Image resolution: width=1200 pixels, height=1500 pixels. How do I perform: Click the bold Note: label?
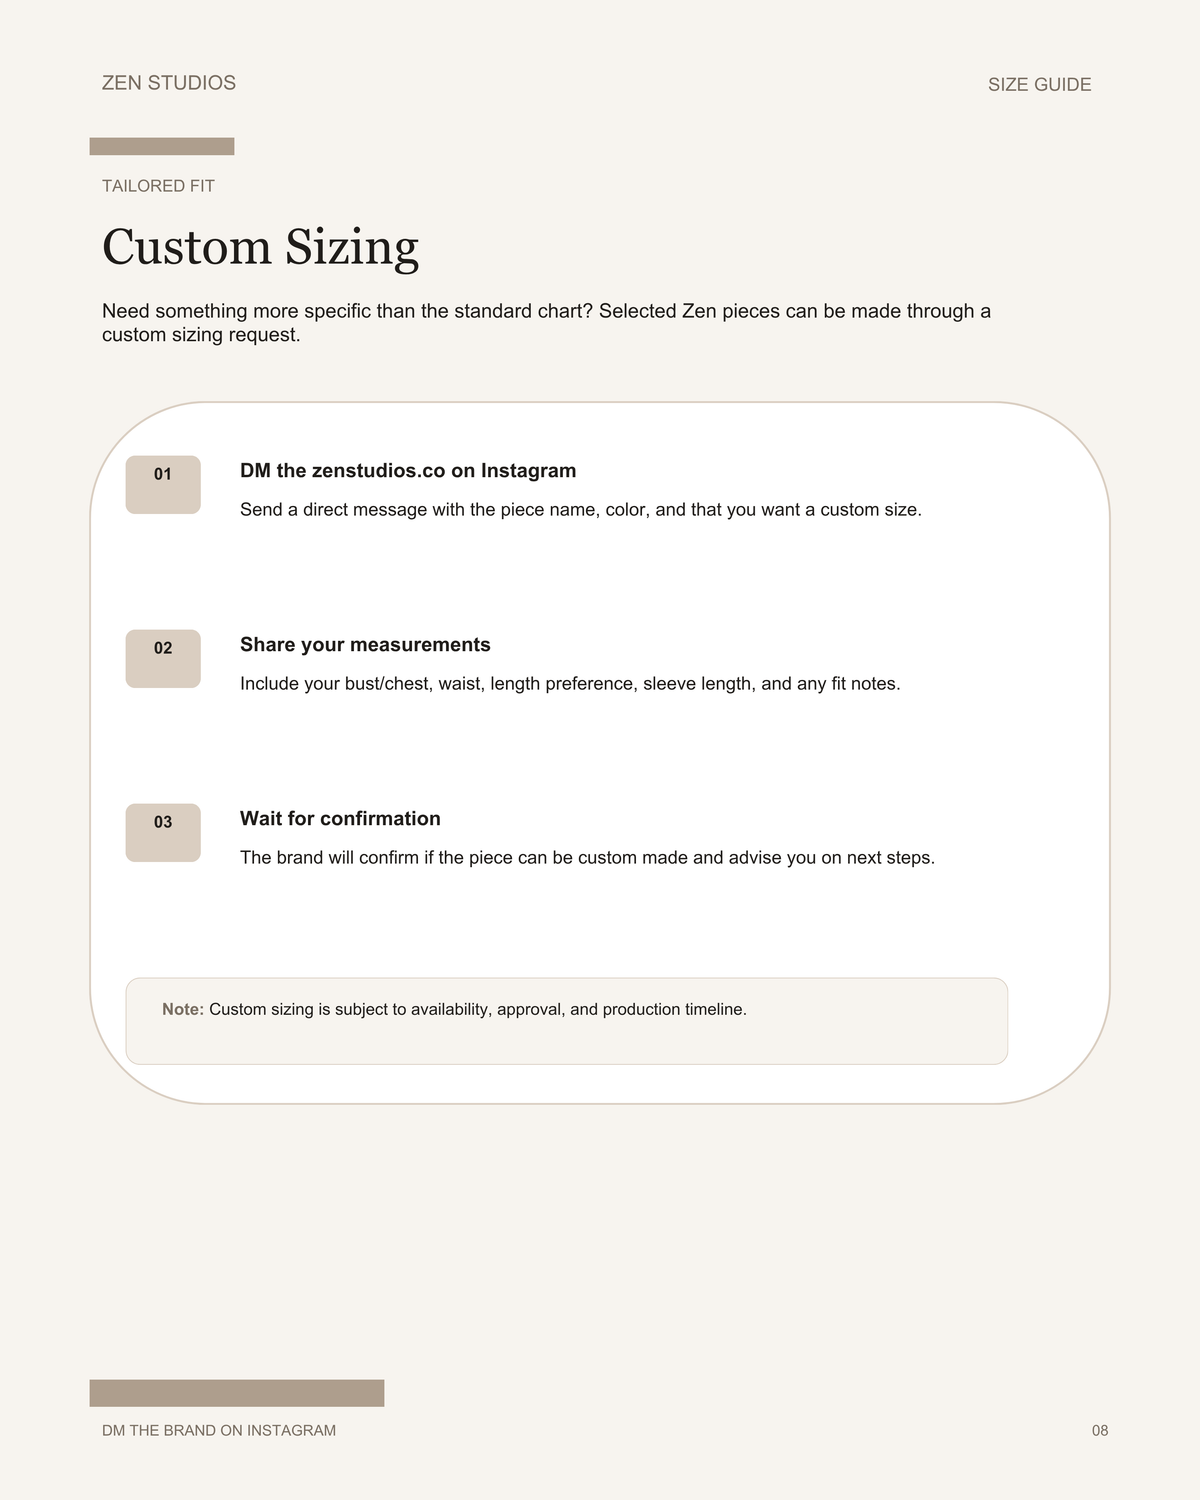[183, 1010]
